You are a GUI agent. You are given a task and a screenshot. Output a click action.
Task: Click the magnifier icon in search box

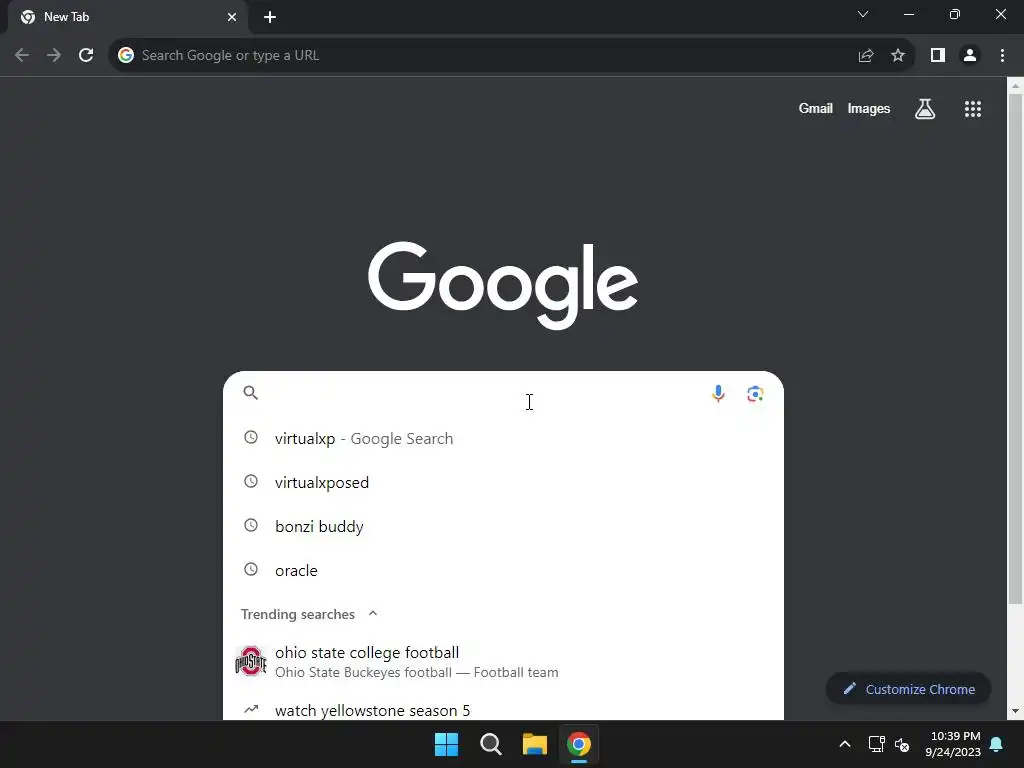pyautogui.click(x=251, y=392)
